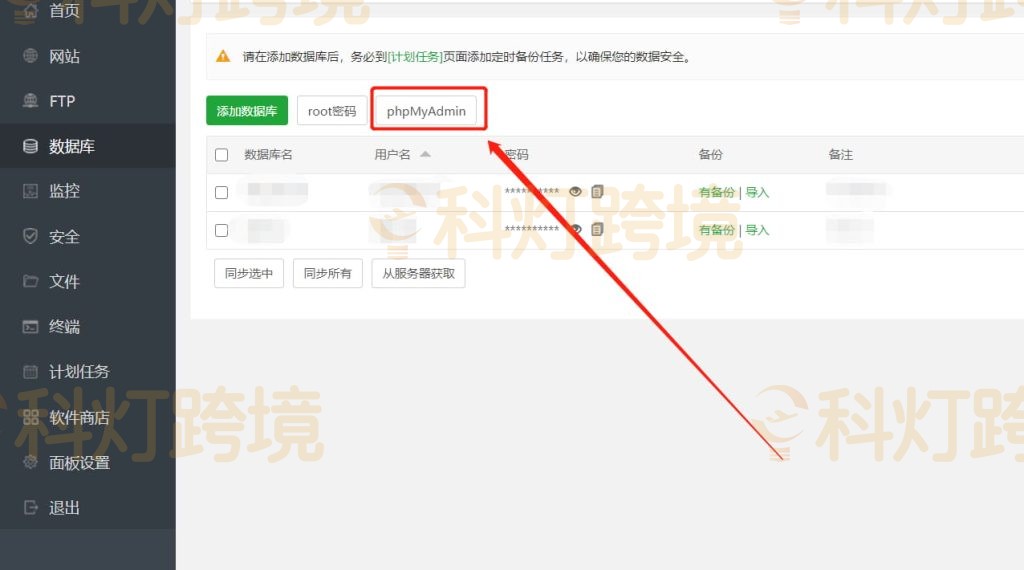Click the 安全 shield icon

pyautogui.click(x=30, y=236)
